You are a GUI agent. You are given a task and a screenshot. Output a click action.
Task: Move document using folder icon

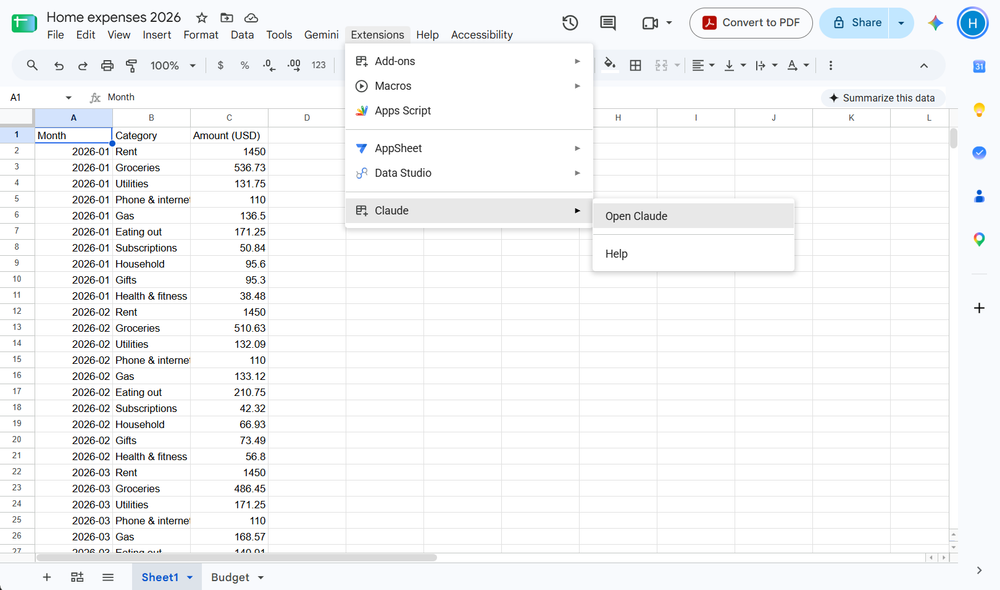point(226,18)
